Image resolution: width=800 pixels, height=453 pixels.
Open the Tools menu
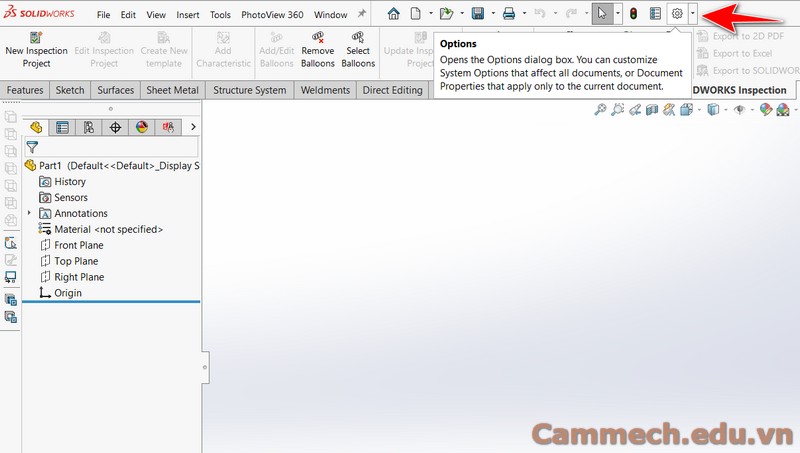220,15
